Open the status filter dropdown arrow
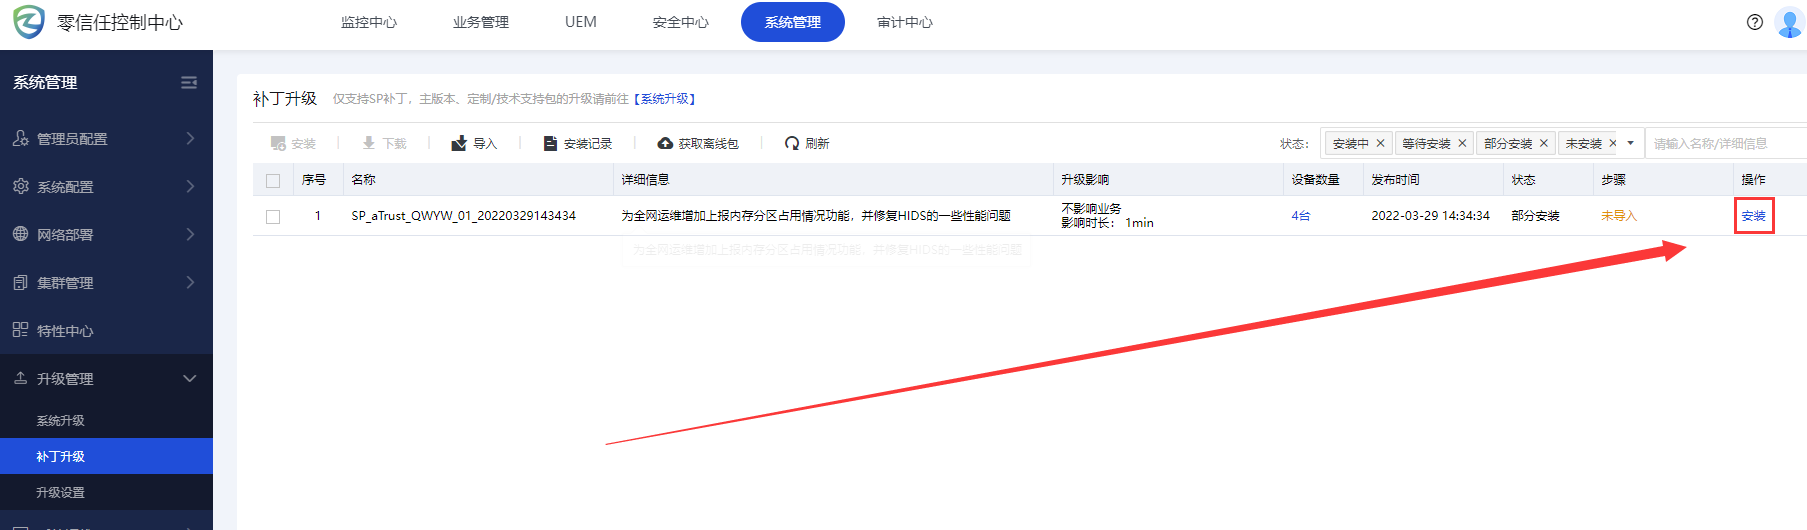This screenshot has width=1807, height=530. coord(1630,144)
